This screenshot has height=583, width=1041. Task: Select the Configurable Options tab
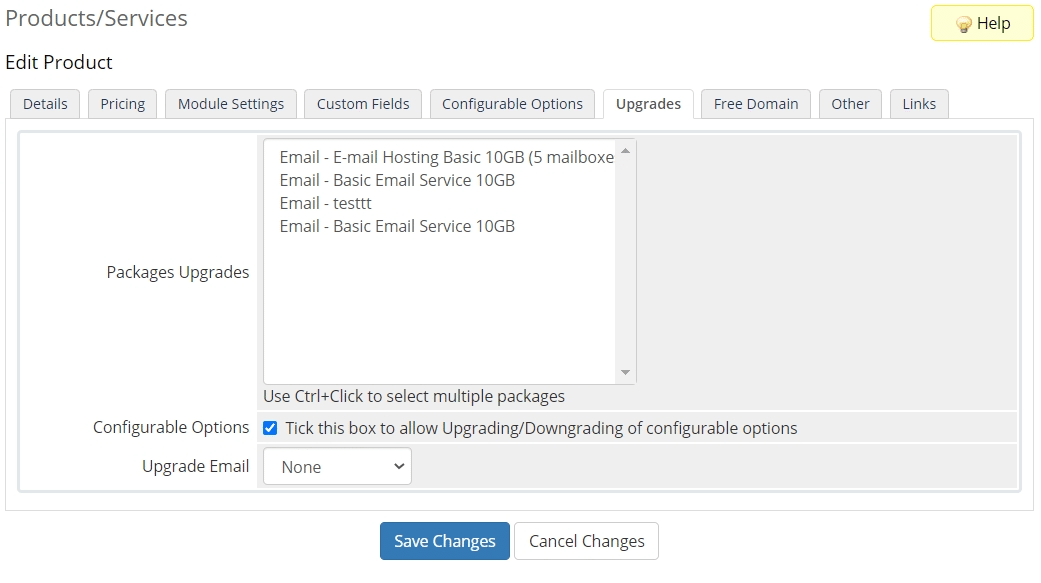[512, 104]
